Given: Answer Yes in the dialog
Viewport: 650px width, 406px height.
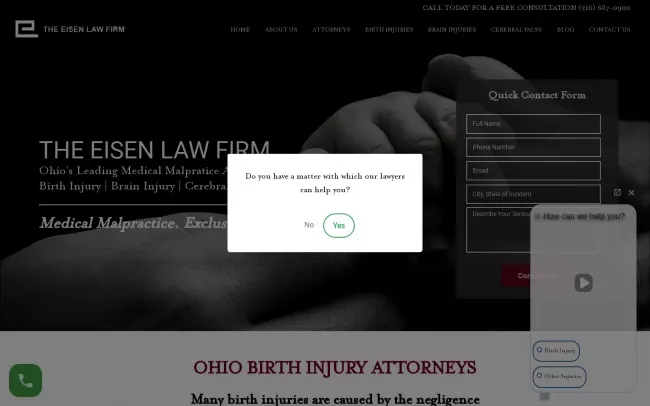Looking at the screenshot, I should 339,225.
